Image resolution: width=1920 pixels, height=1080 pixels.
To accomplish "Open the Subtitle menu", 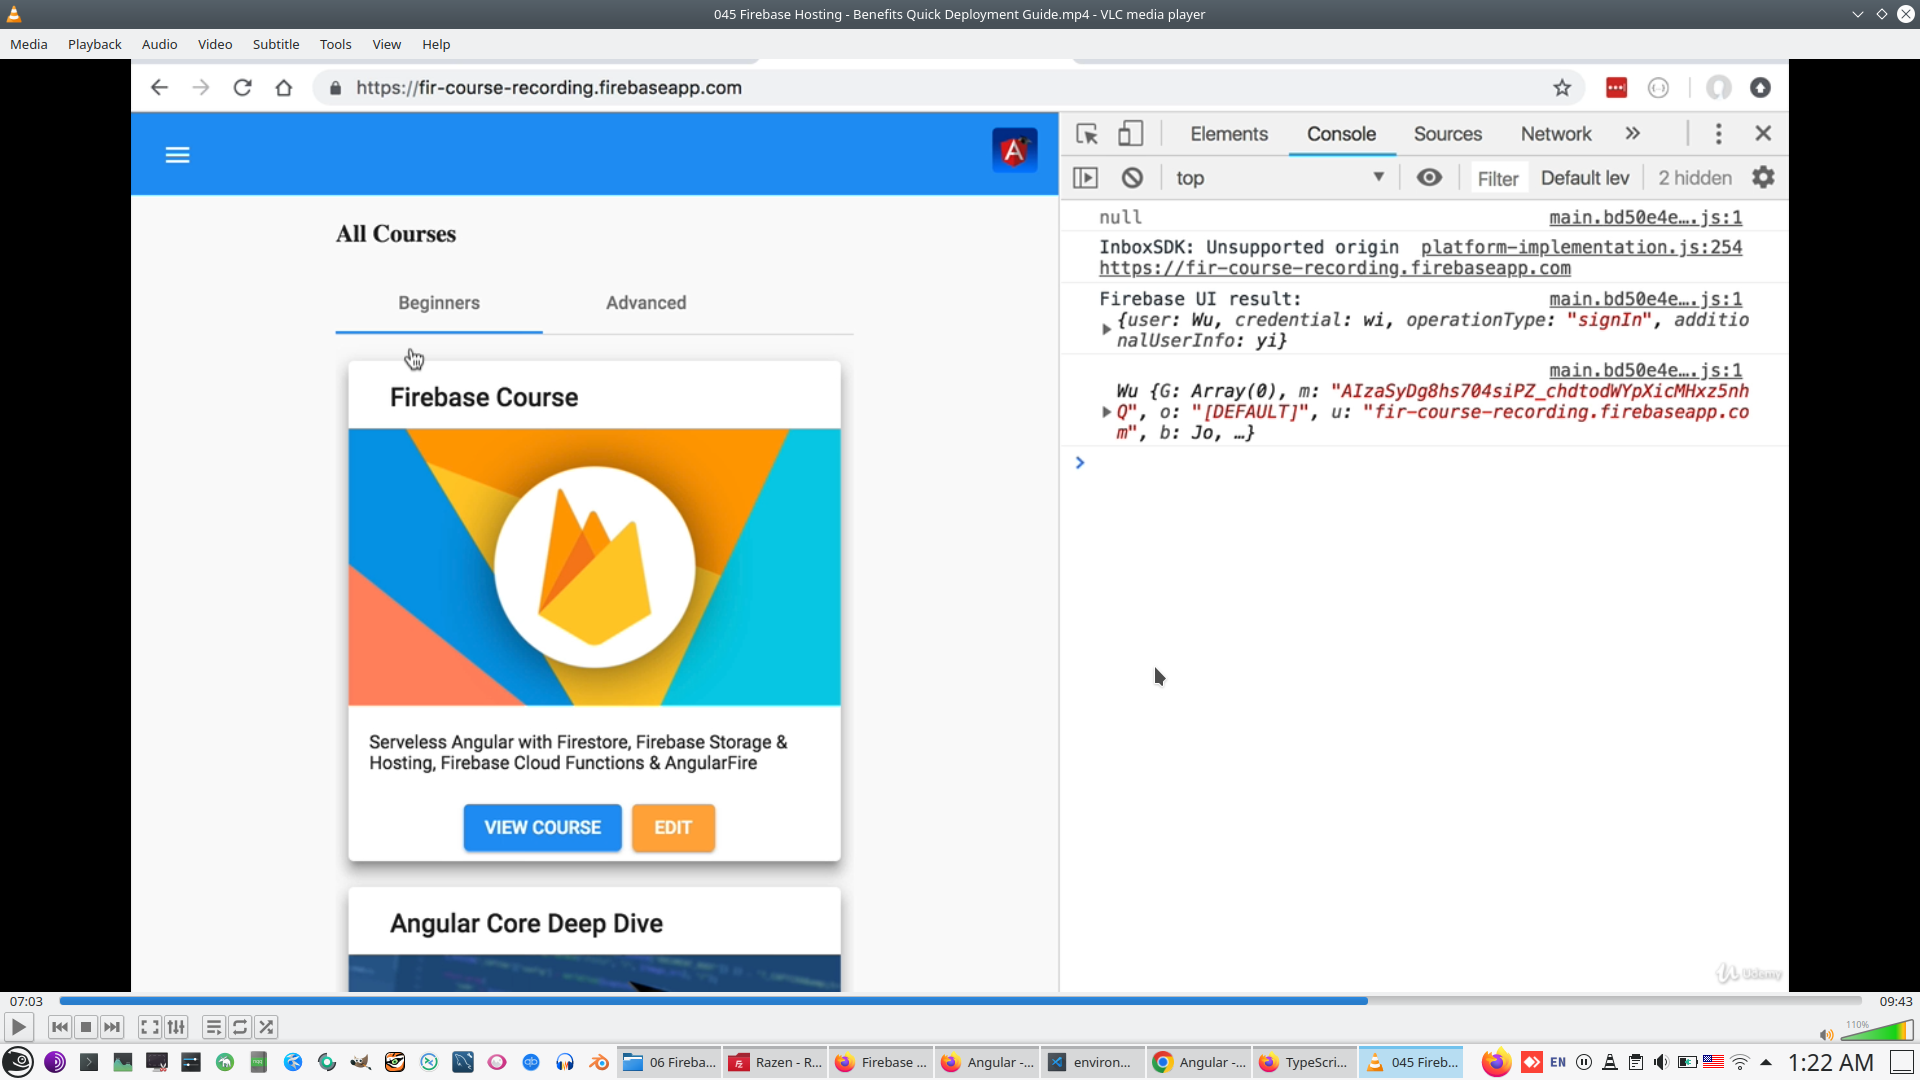I will 275,44.
